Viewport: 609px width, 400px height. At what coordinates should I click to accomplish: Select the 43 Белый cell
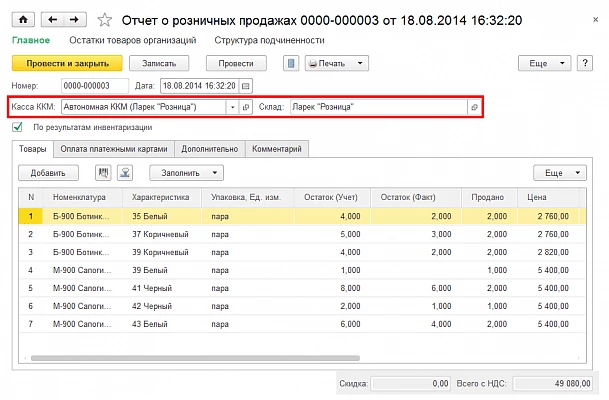click(x=162, y=324)
